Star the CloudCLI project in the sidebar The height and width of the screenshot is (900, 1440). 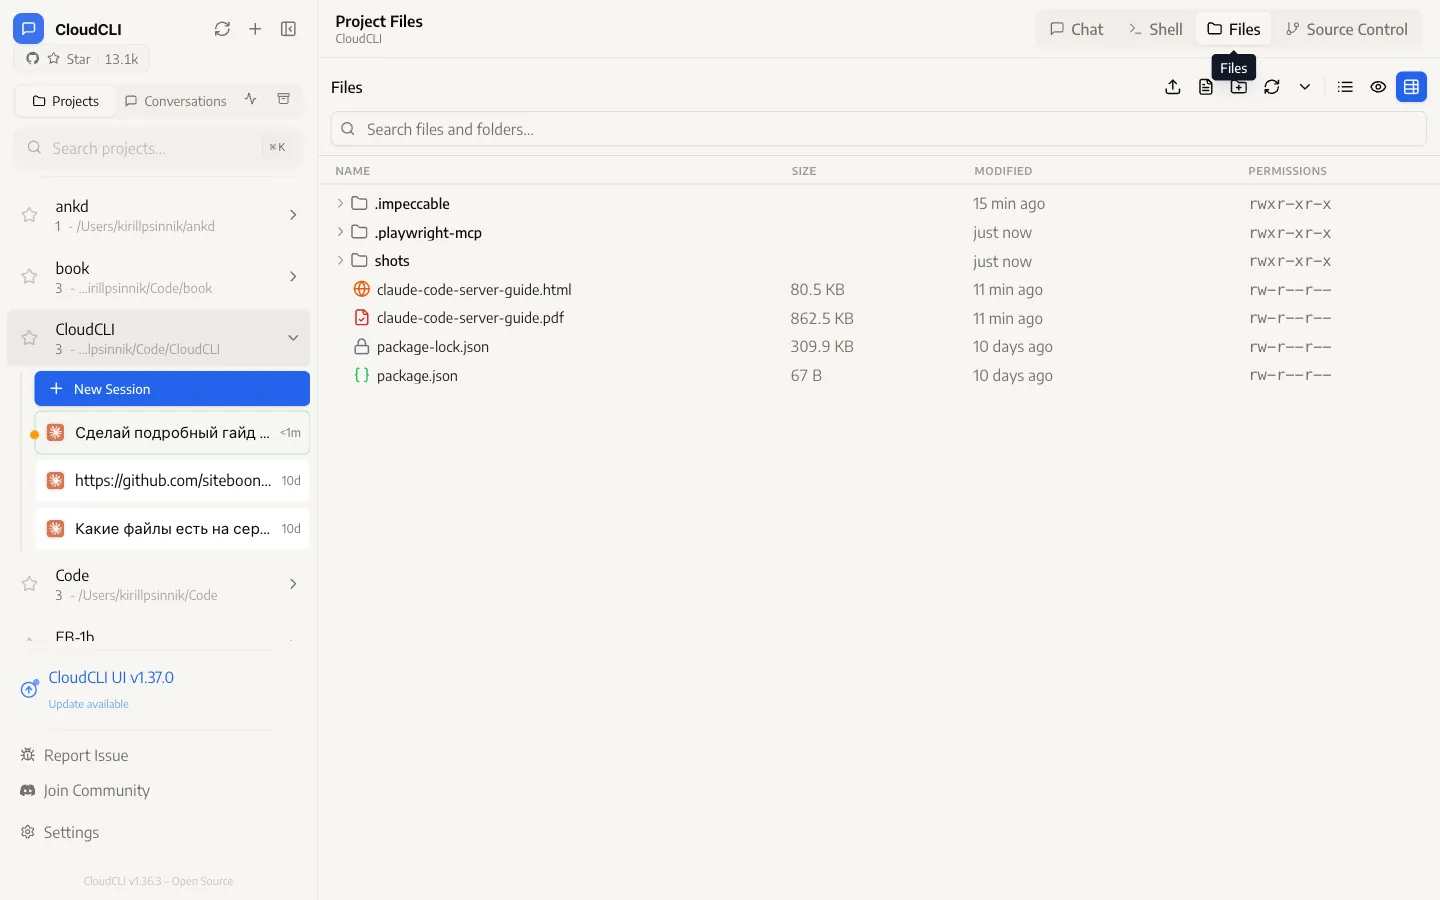click(30, 338)
